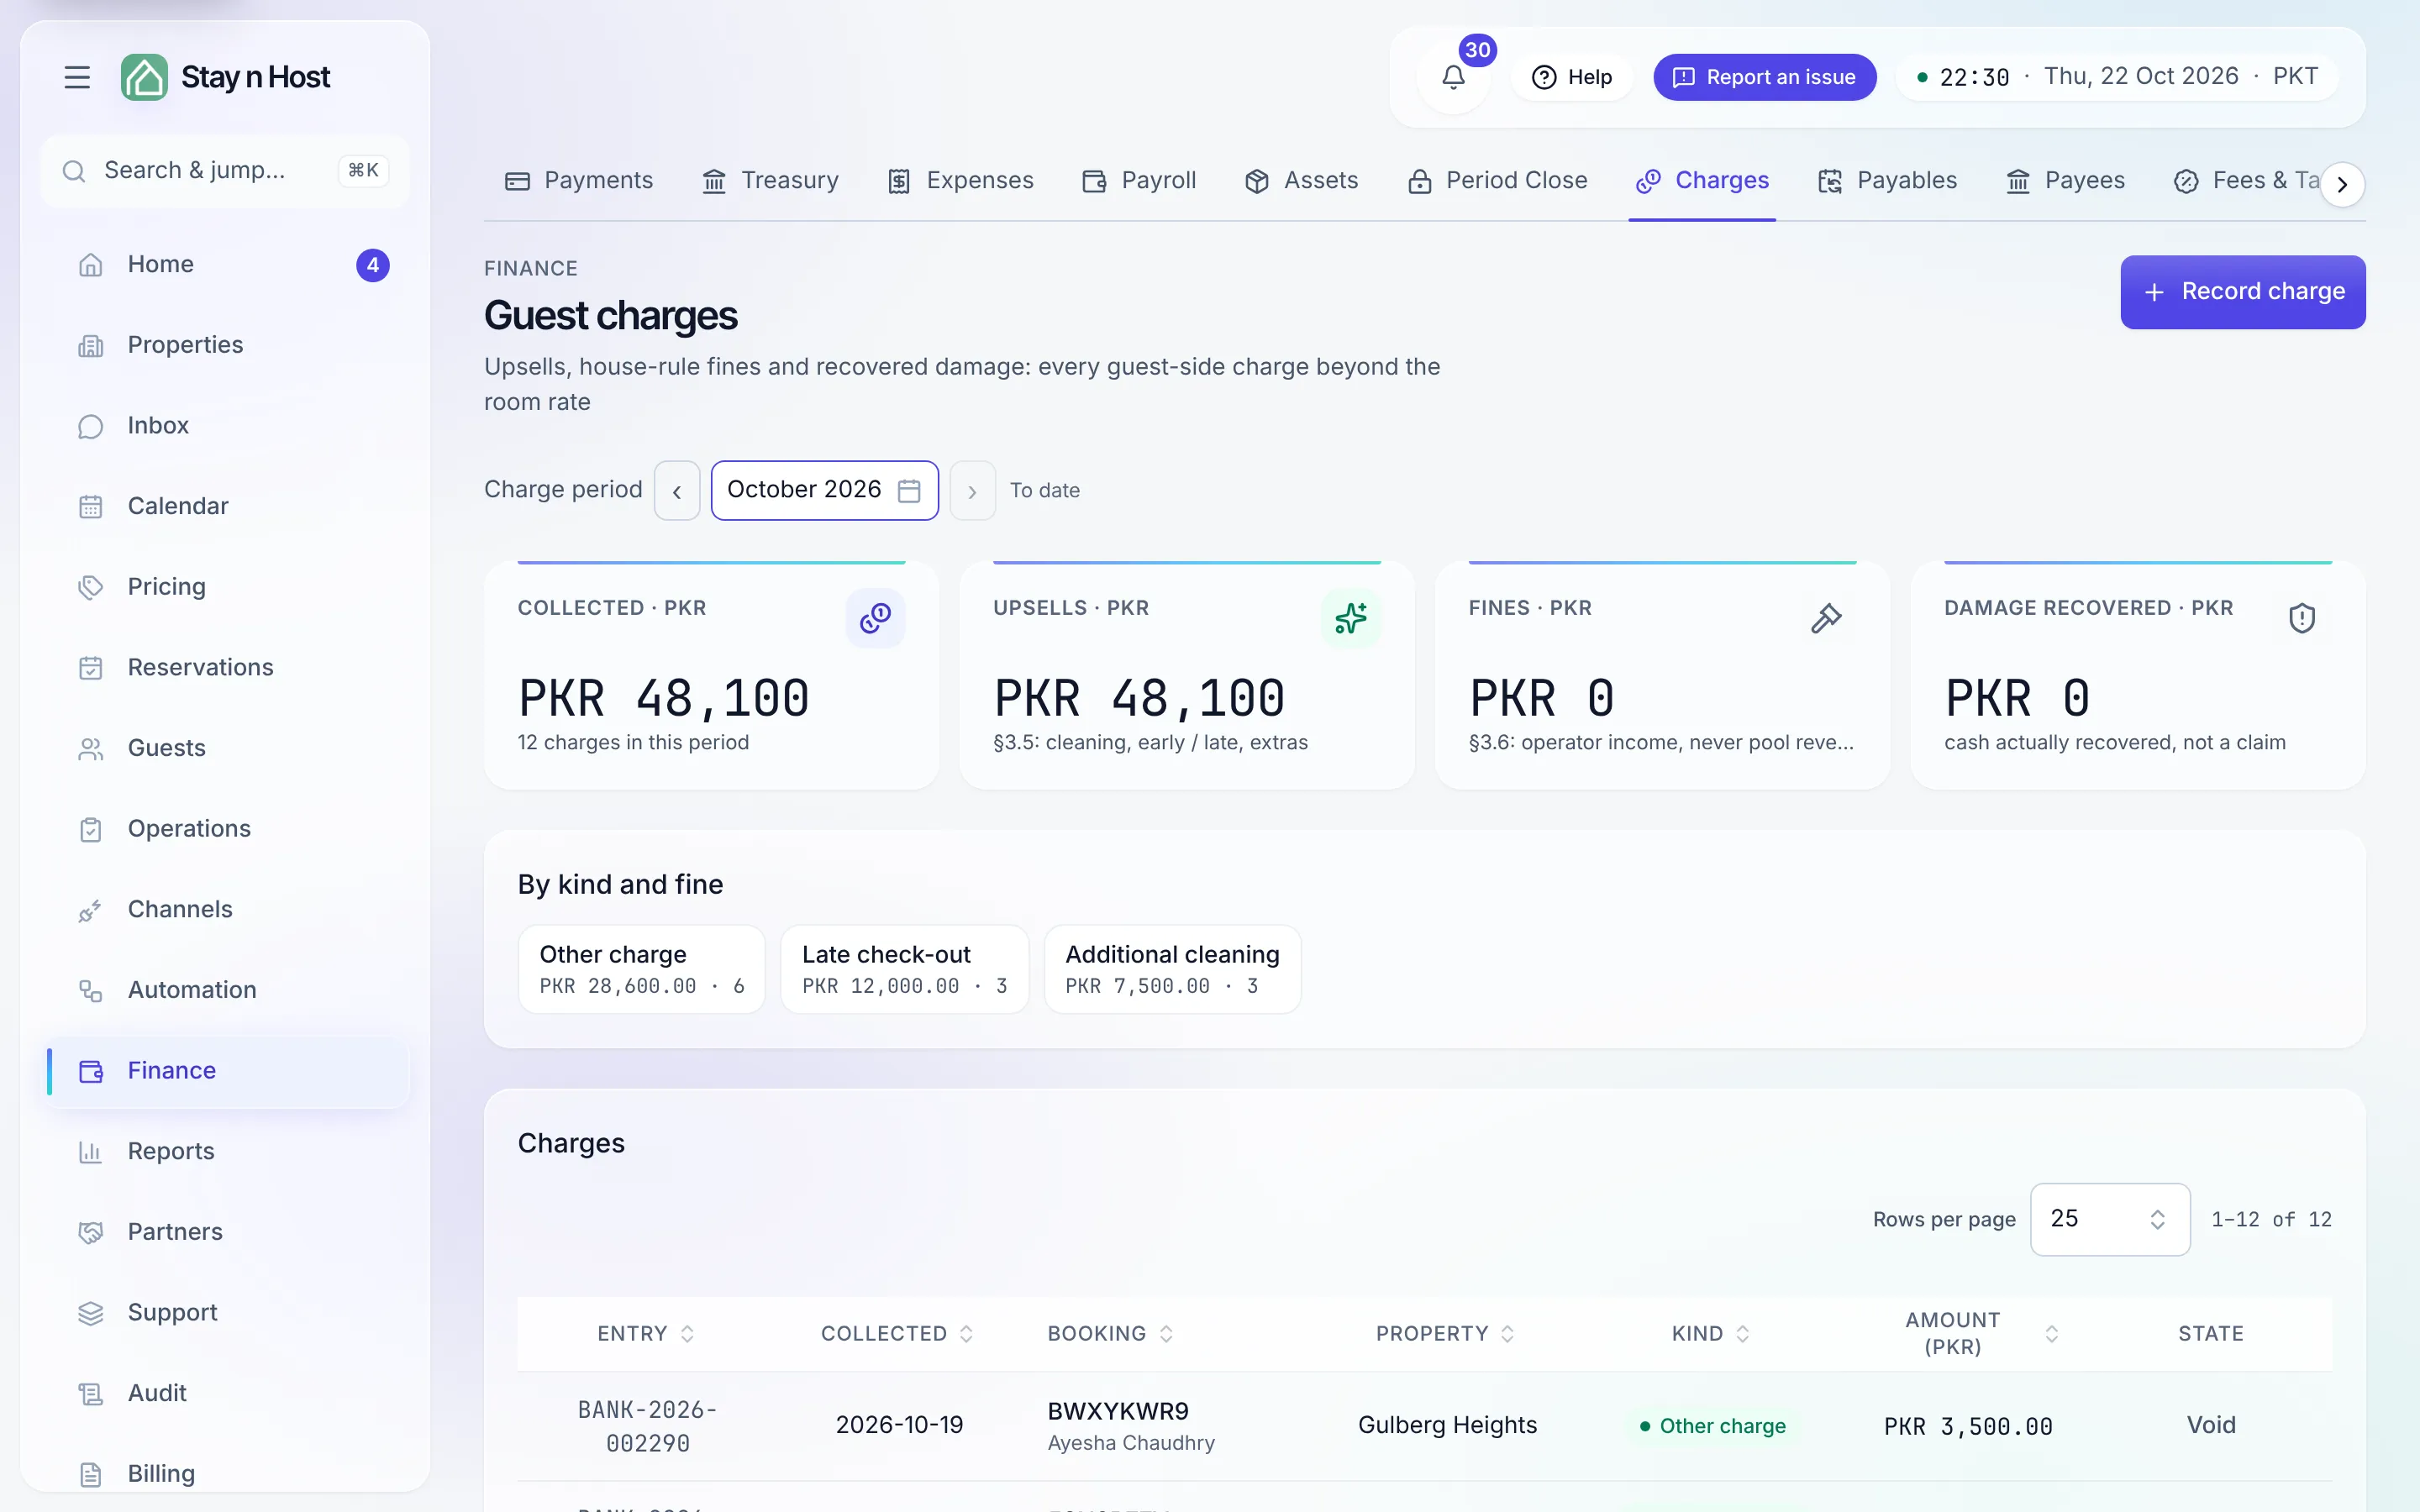Click the 2026-10-19 collected date
The image size is (2420, 1512).
(899, 1425)
